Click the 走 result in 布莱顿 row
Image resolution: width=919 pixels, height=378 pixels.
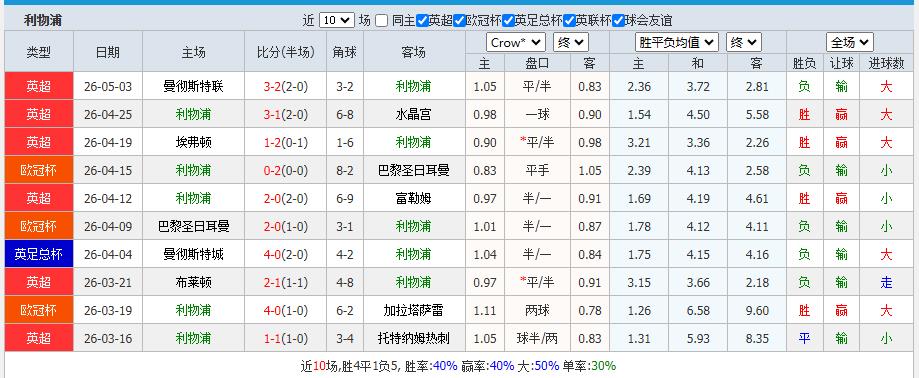click(x=886, y=282)
